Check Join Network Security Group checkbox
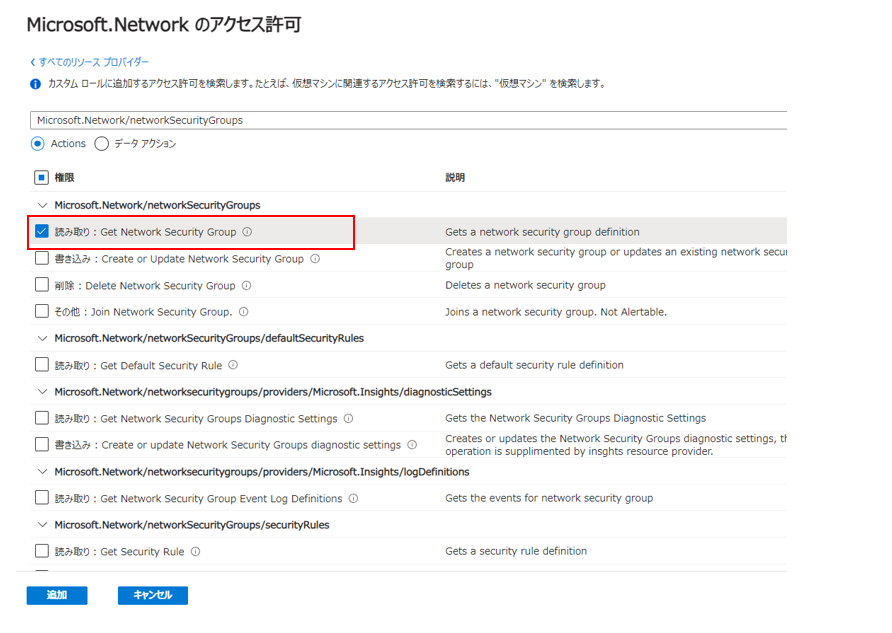The height and width of the screenshot is (633, 892). [42, 311]
